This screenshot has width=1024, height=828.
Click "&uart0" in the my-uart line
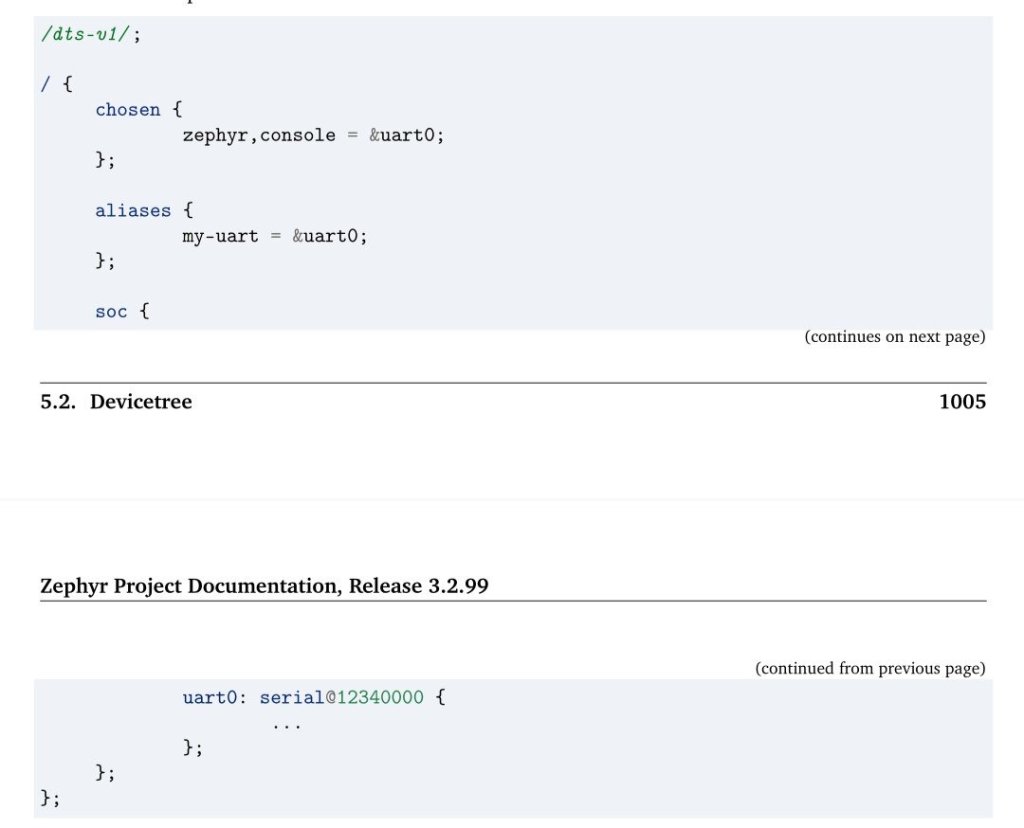point(330,237)
